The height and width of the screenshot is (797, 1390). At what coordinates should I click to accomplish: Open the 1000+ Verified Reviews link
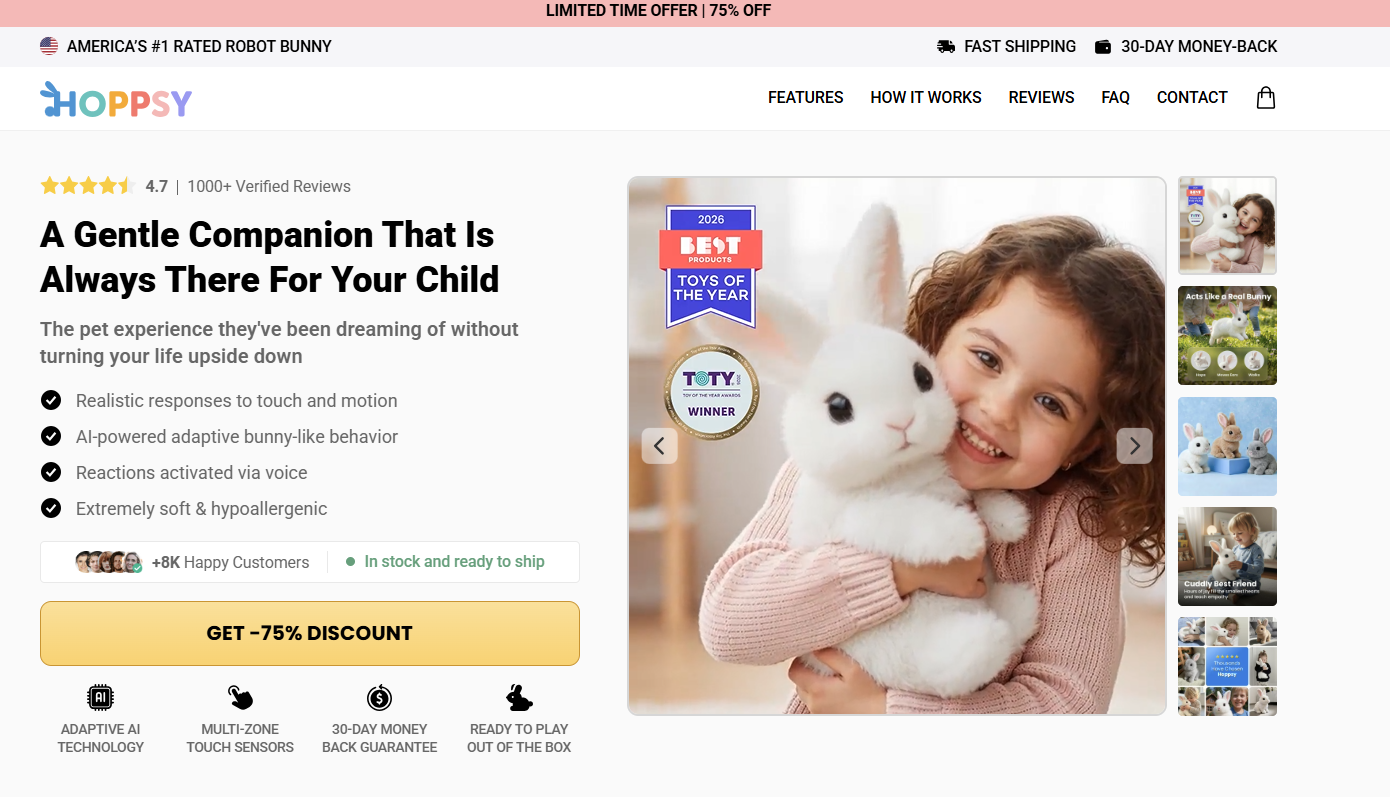coord(269,186)
